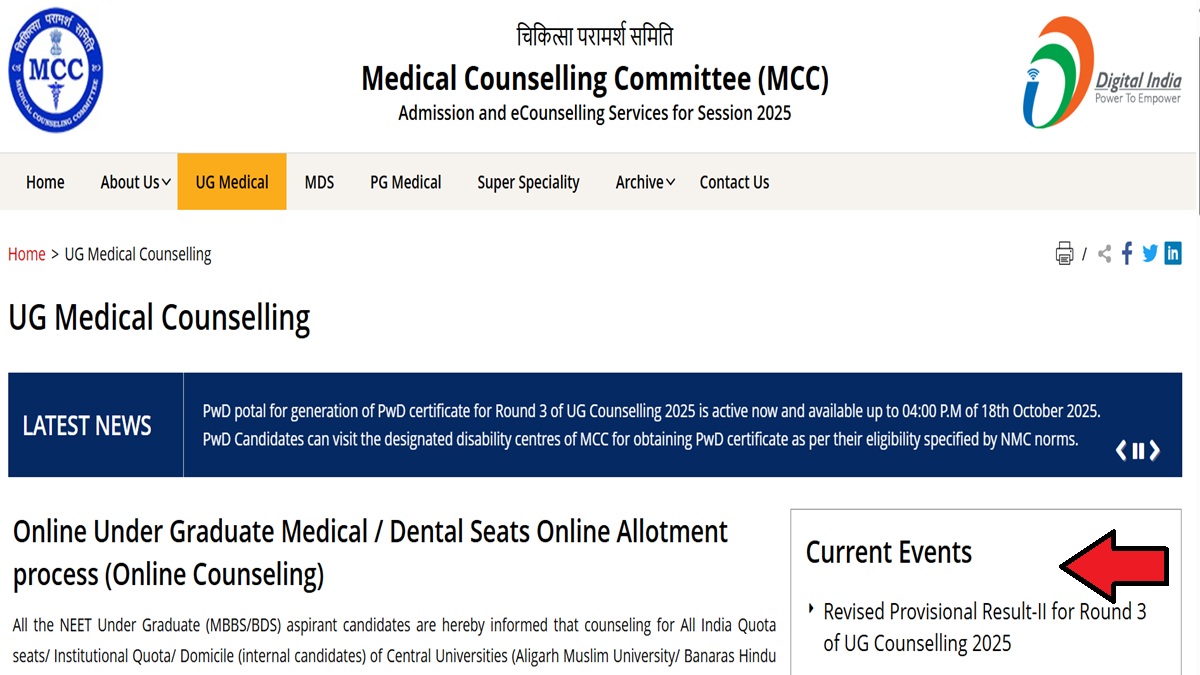Share page on LinkedIn
This screenshot has height=675, width=1200.
click(x=1173, y=254)
